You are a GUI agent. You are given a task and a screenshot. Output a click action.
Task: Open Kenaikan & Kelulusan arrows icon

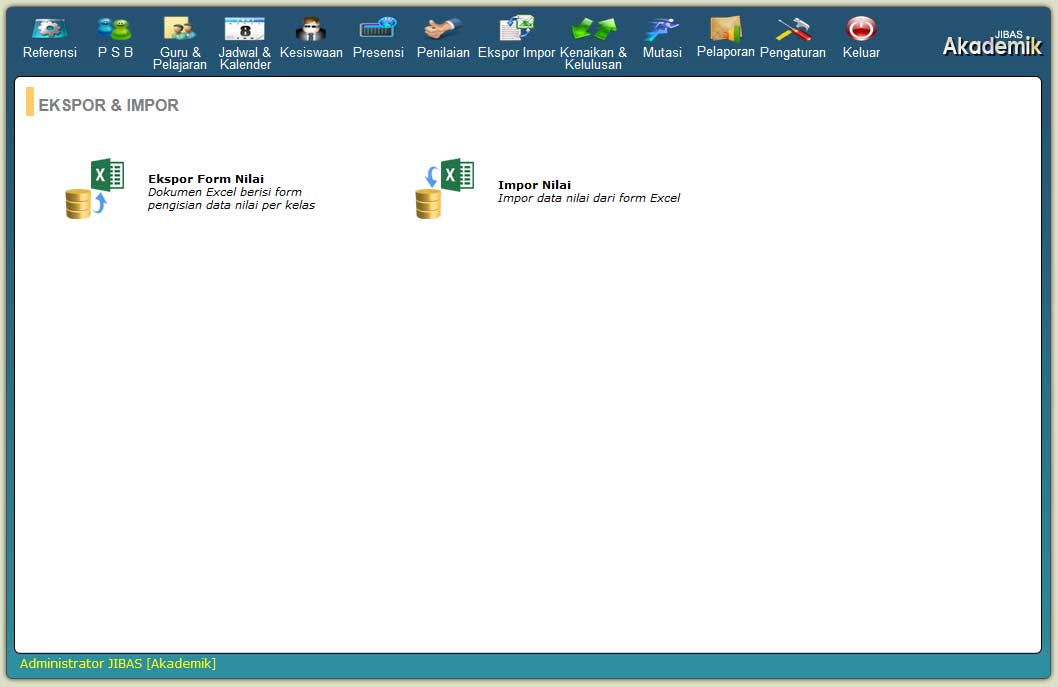tap(593, 28)
